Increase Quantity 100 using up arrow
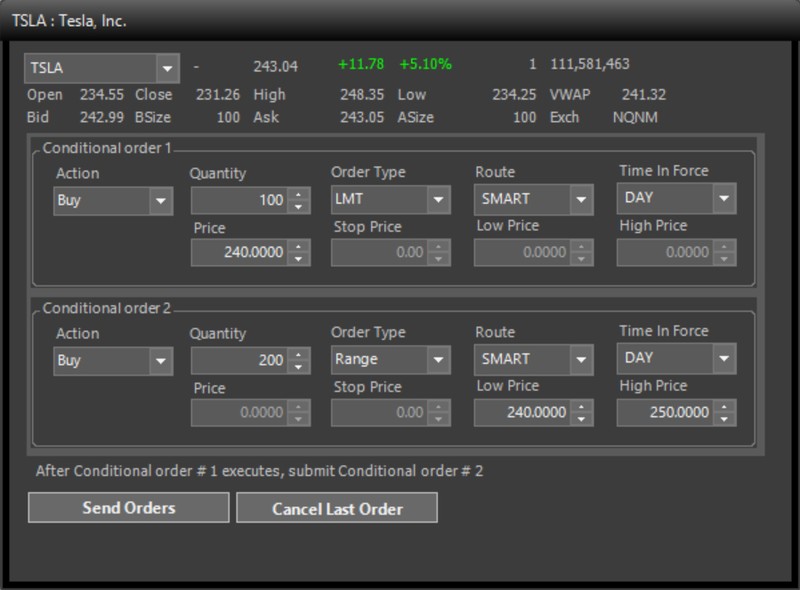This screenshot has width=800, height=590. point(298,194)
